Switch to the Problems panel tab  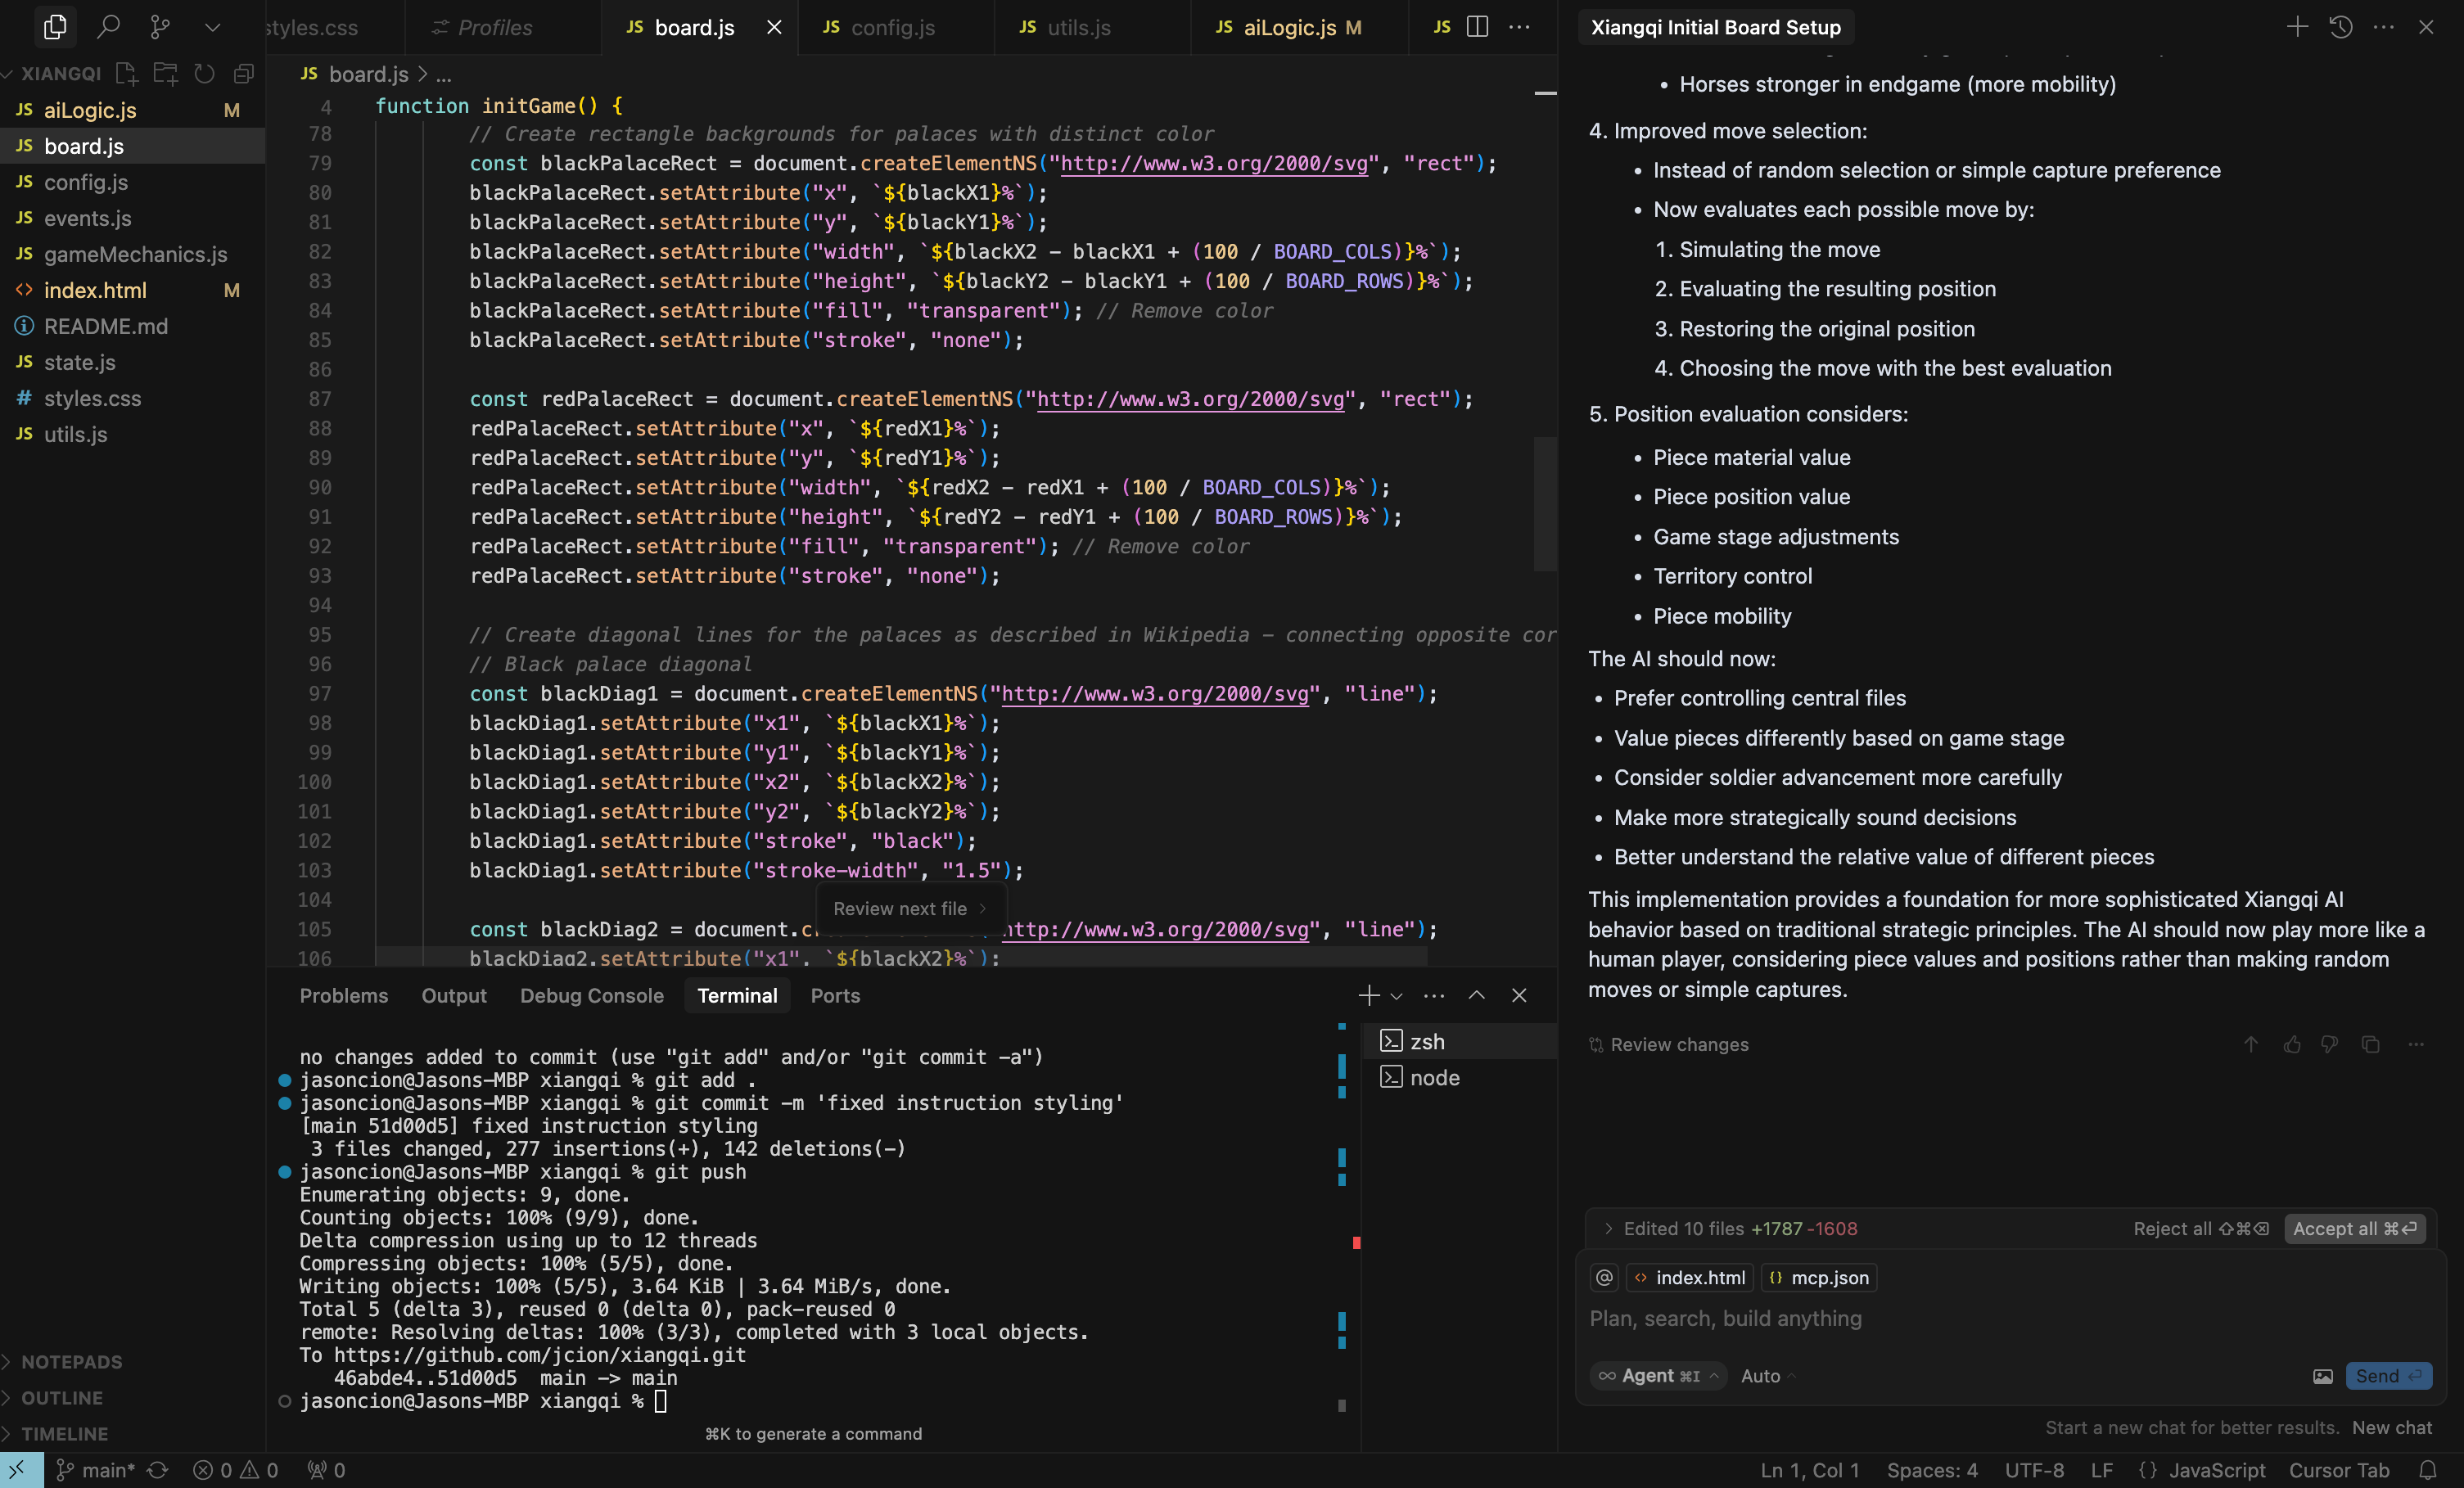(x=343, y=995)
